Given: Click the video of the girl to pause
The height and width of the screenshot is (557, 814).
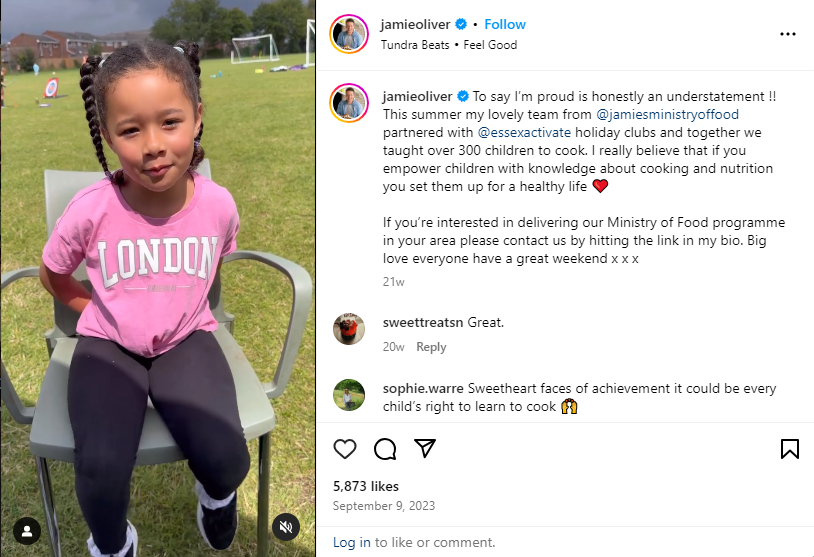Looking at the screenshot, I should [x=157, y=278].
